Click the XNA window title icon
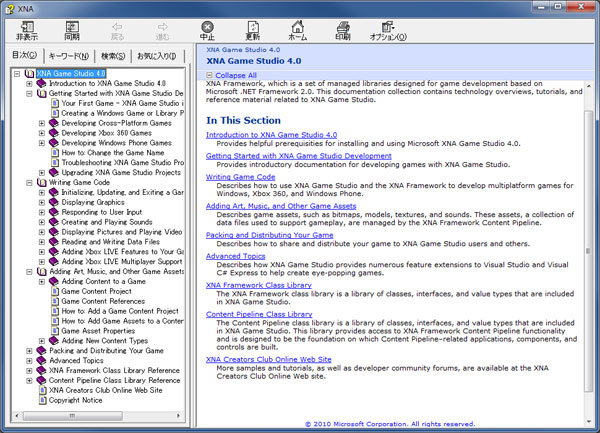Viewport: 600px width, 433px height. (x=10, y=8)
